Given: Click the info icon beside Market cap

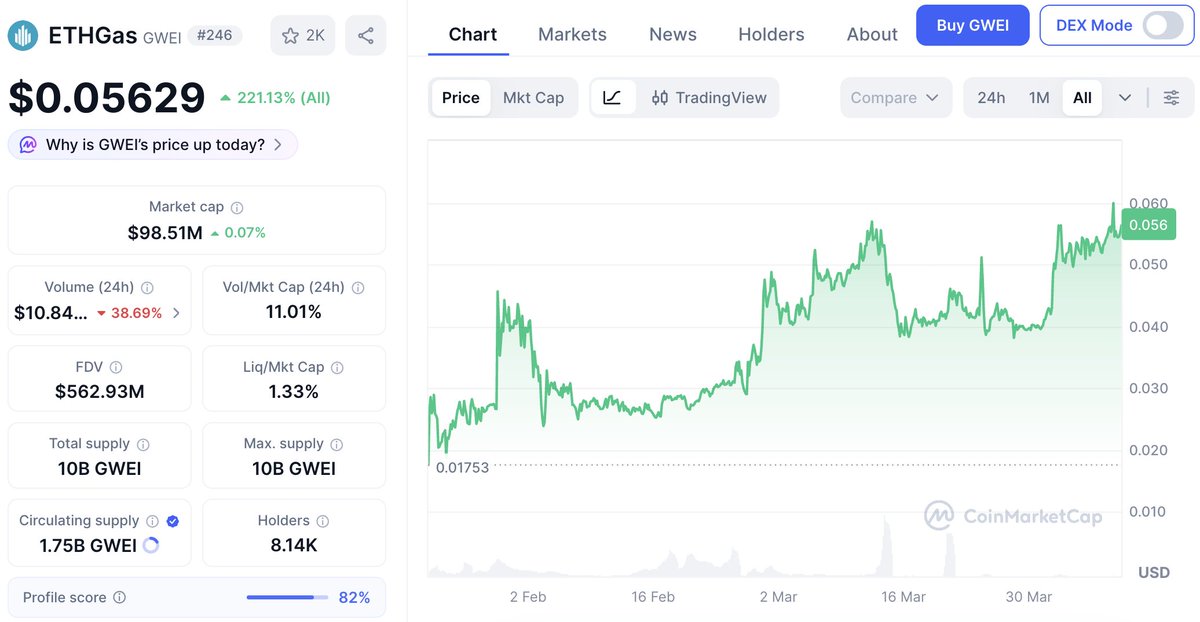Looking at the screenshot, I should click(237, 208).
